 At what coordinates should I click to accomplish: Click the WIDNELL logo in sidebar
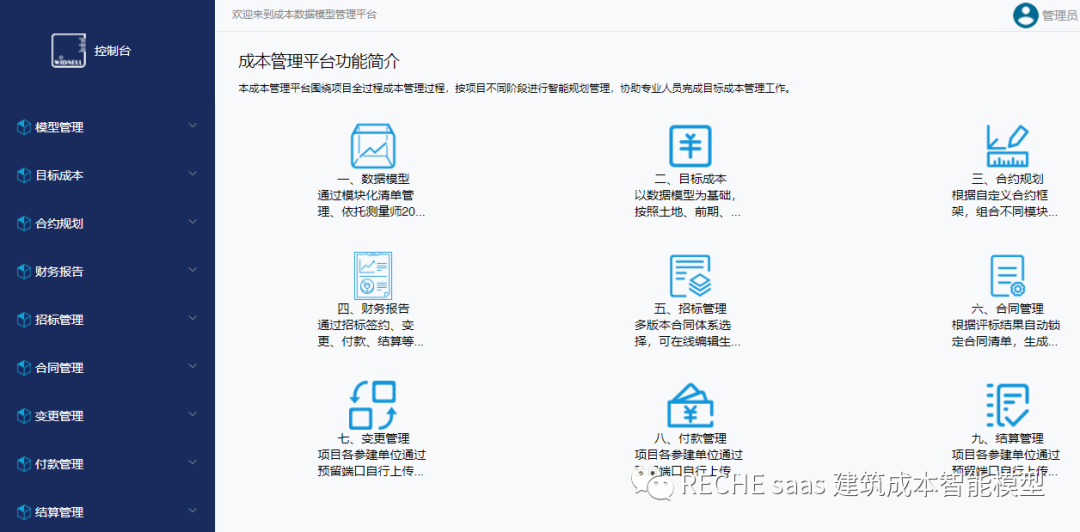tap(68, 50)
